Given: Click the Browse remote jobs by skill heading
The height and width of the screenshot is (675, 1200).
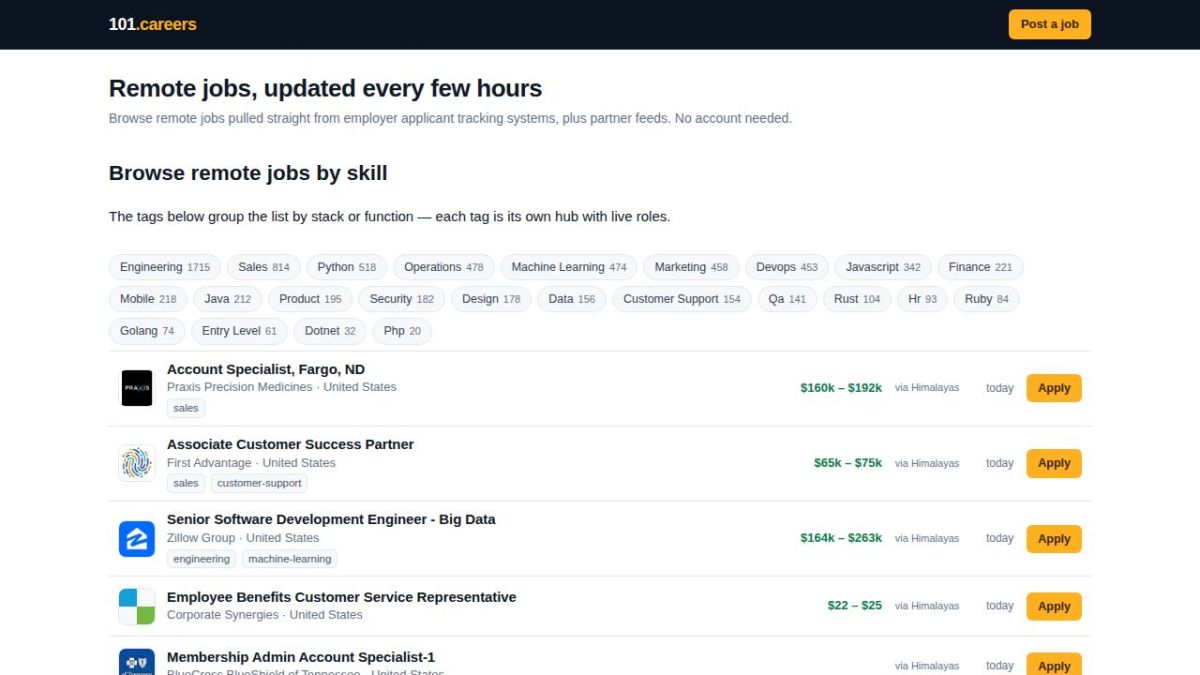Looking at the screenshot, I should (x=248, y=173).
